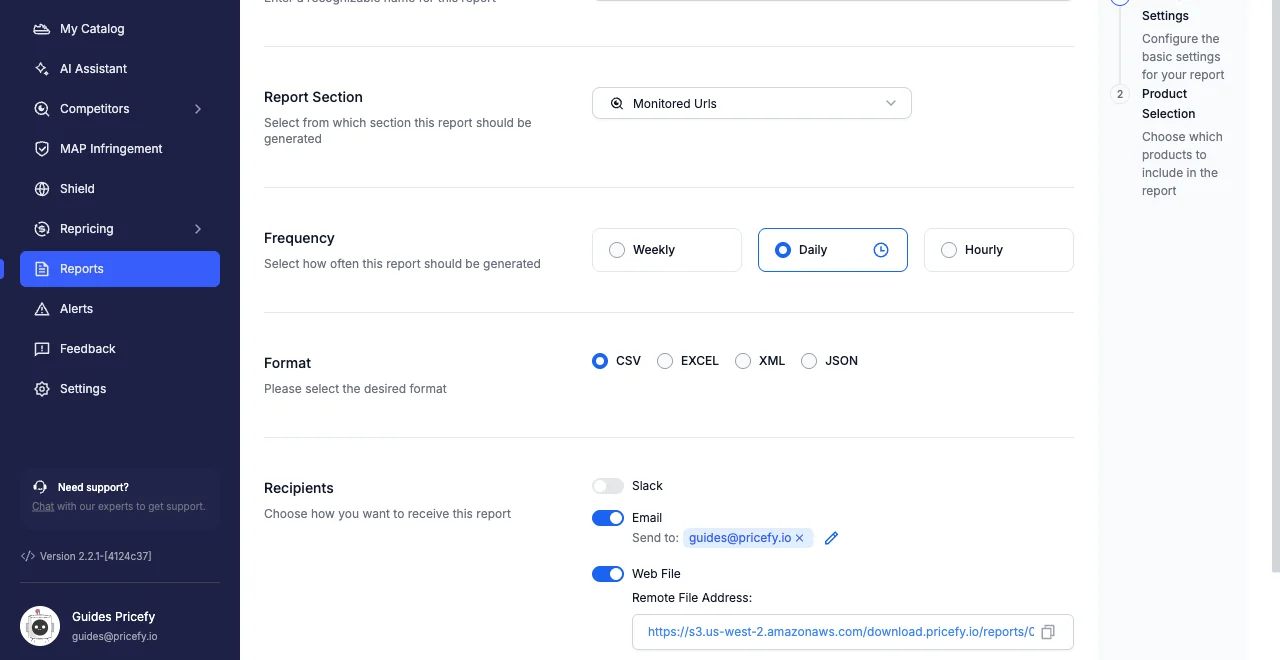The width and height of the screenshot is (1280, 660).
Task: Choose CSV format
Action: tap(600, 361)
